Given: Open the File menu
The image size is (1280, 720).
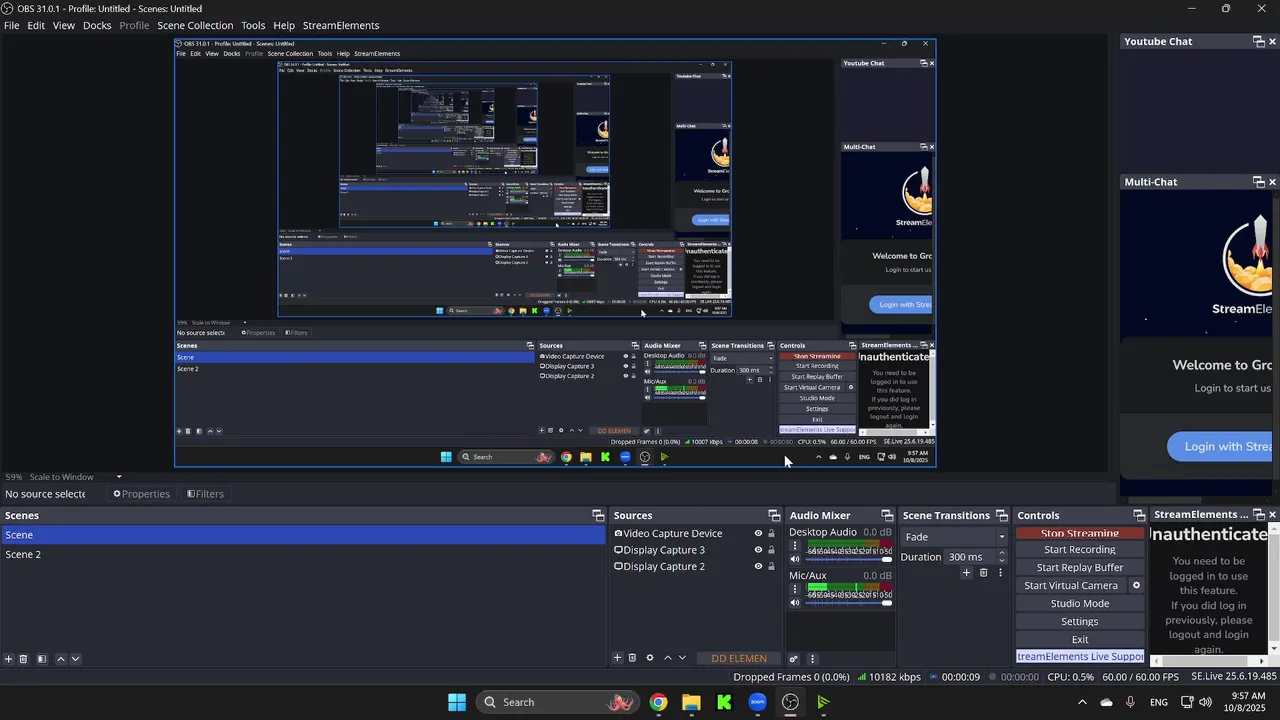Looking at the screenshot, I should pyautogui.click(x=12, y=25).
